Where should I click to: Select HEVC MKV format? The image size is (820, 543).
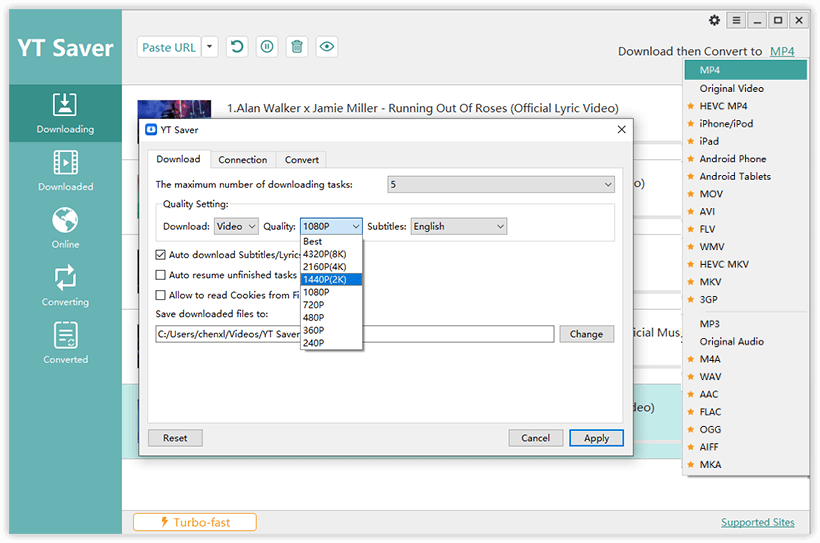[x=746, y=264]
